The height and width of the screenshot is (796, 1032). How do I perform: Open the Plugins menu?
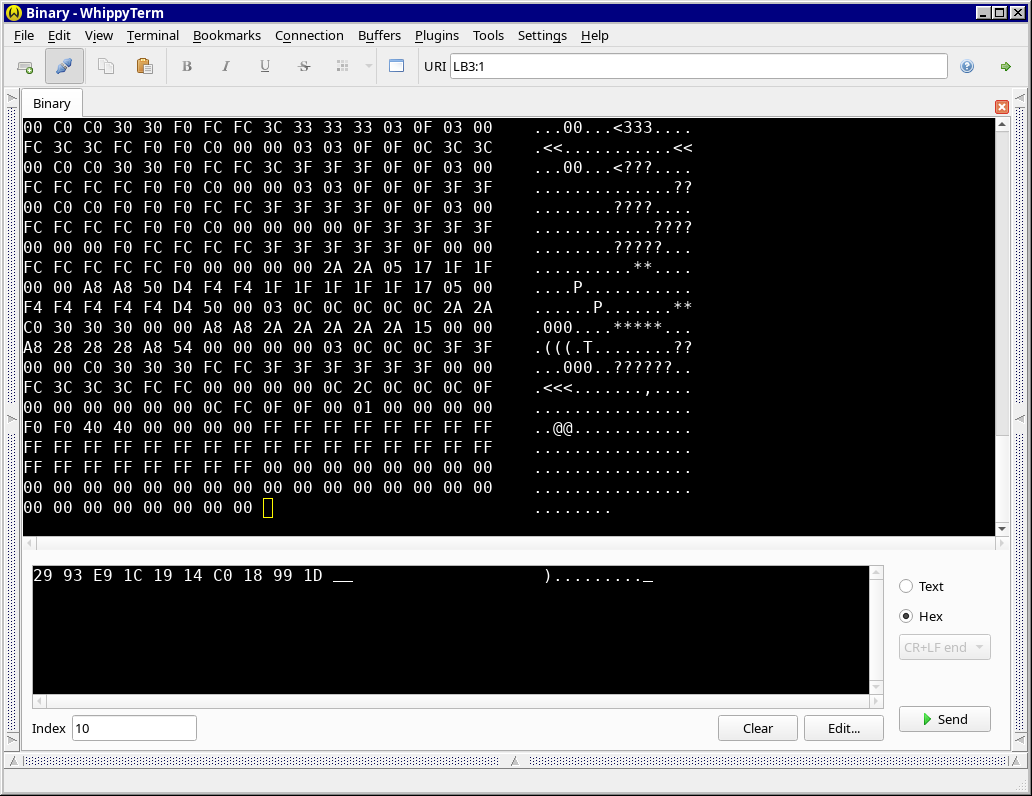(x=436, y=35)
